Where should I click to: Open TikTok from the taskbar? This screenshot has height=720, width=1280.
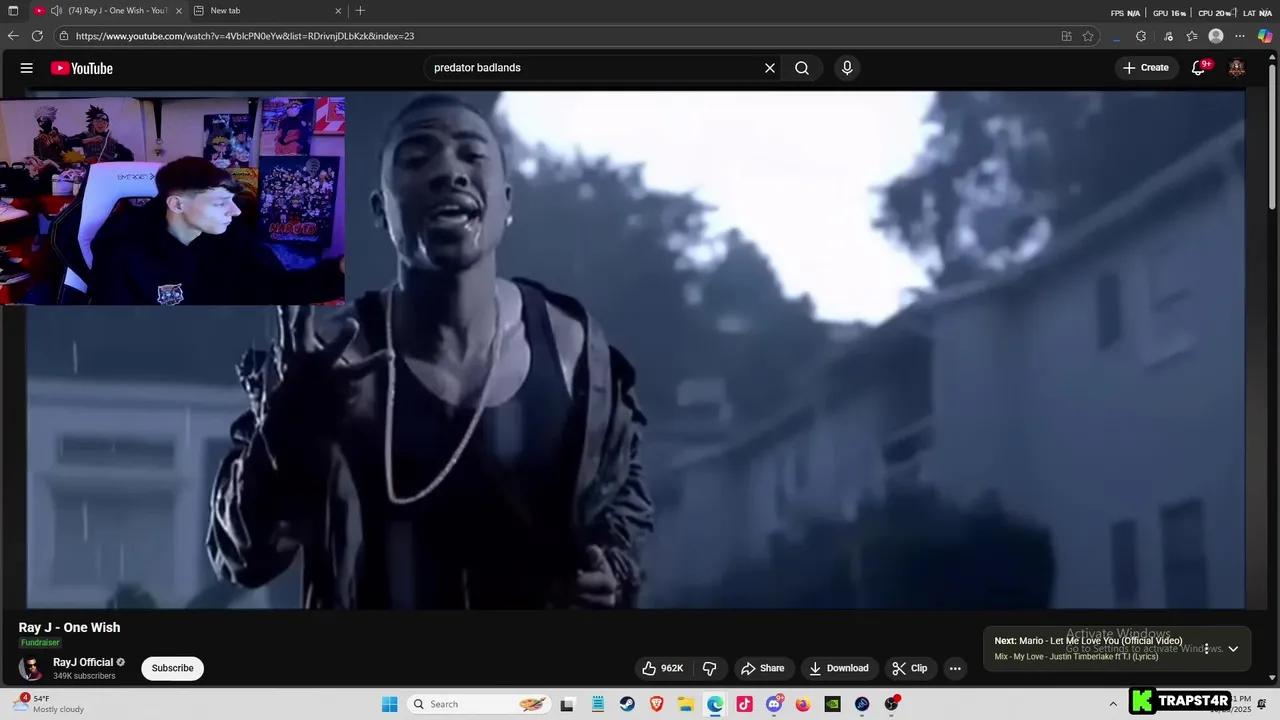[744, 704]
